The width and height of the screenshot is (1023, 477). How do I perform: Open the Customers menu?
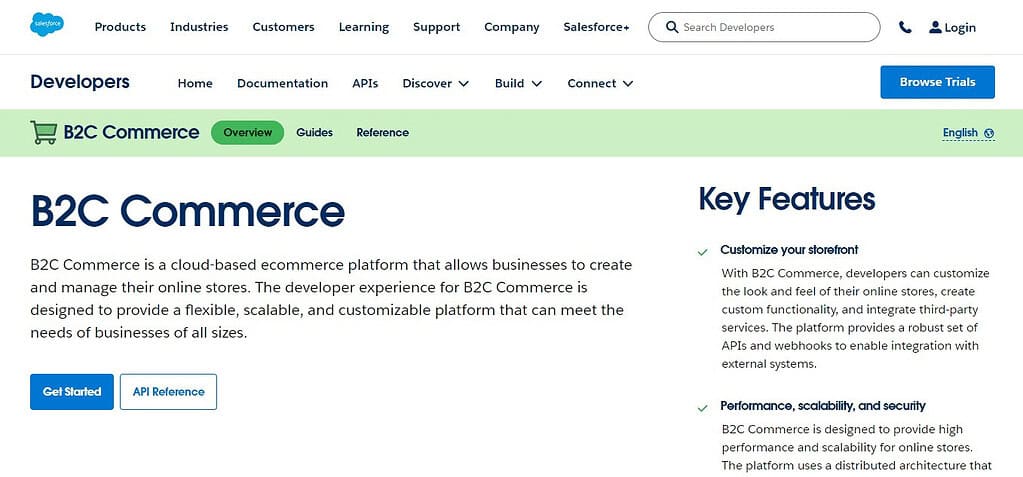(283, 27)
